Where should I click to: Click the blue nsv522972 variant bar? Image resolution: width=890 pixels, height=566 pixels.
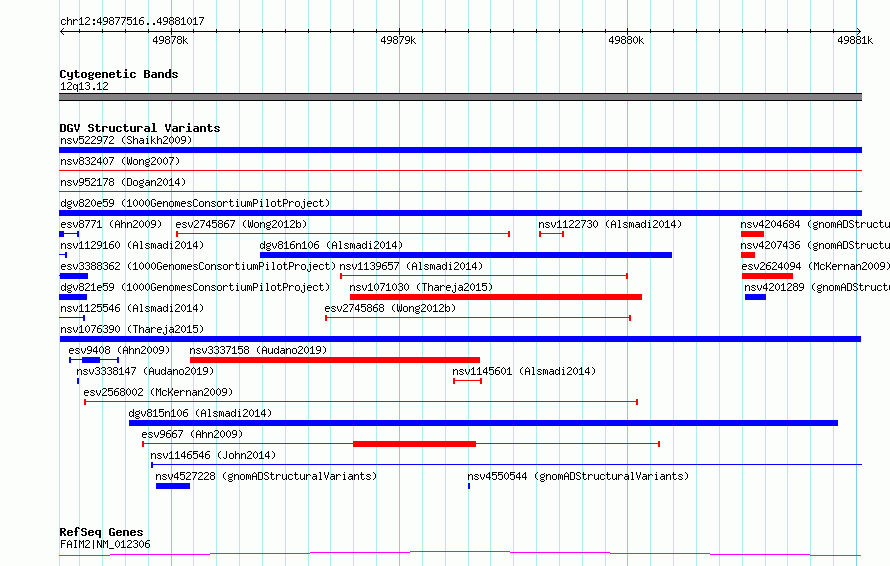point(460,150)
